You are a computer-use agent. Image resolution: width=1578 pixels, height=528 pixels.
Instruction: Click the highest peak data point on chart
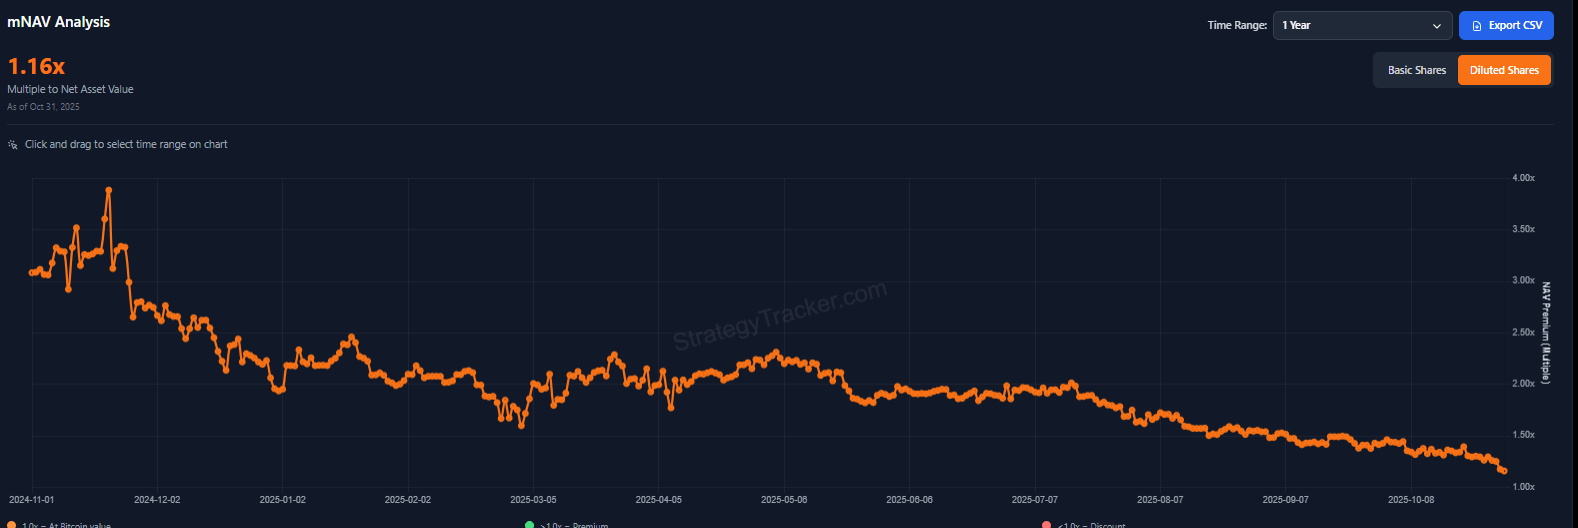pyautogui.click(x=108, y=190)
